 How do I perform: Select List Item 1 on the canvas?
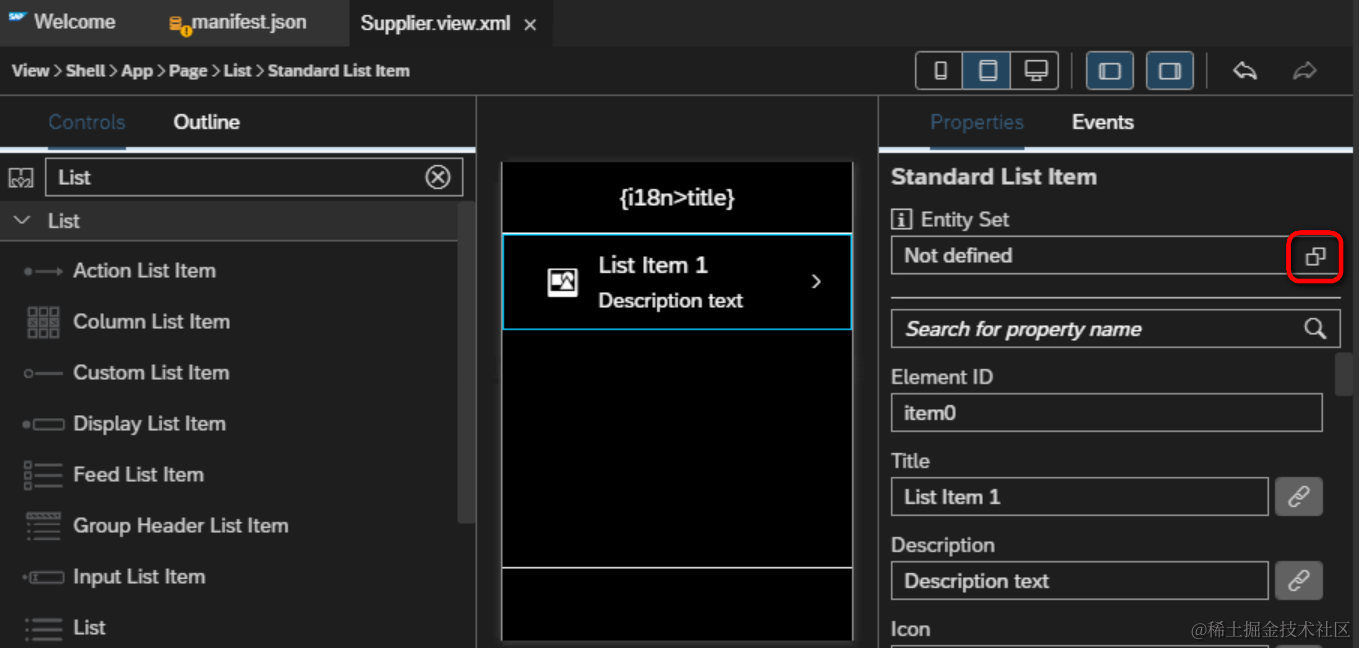pyautogui.click(x=677, y=282)
